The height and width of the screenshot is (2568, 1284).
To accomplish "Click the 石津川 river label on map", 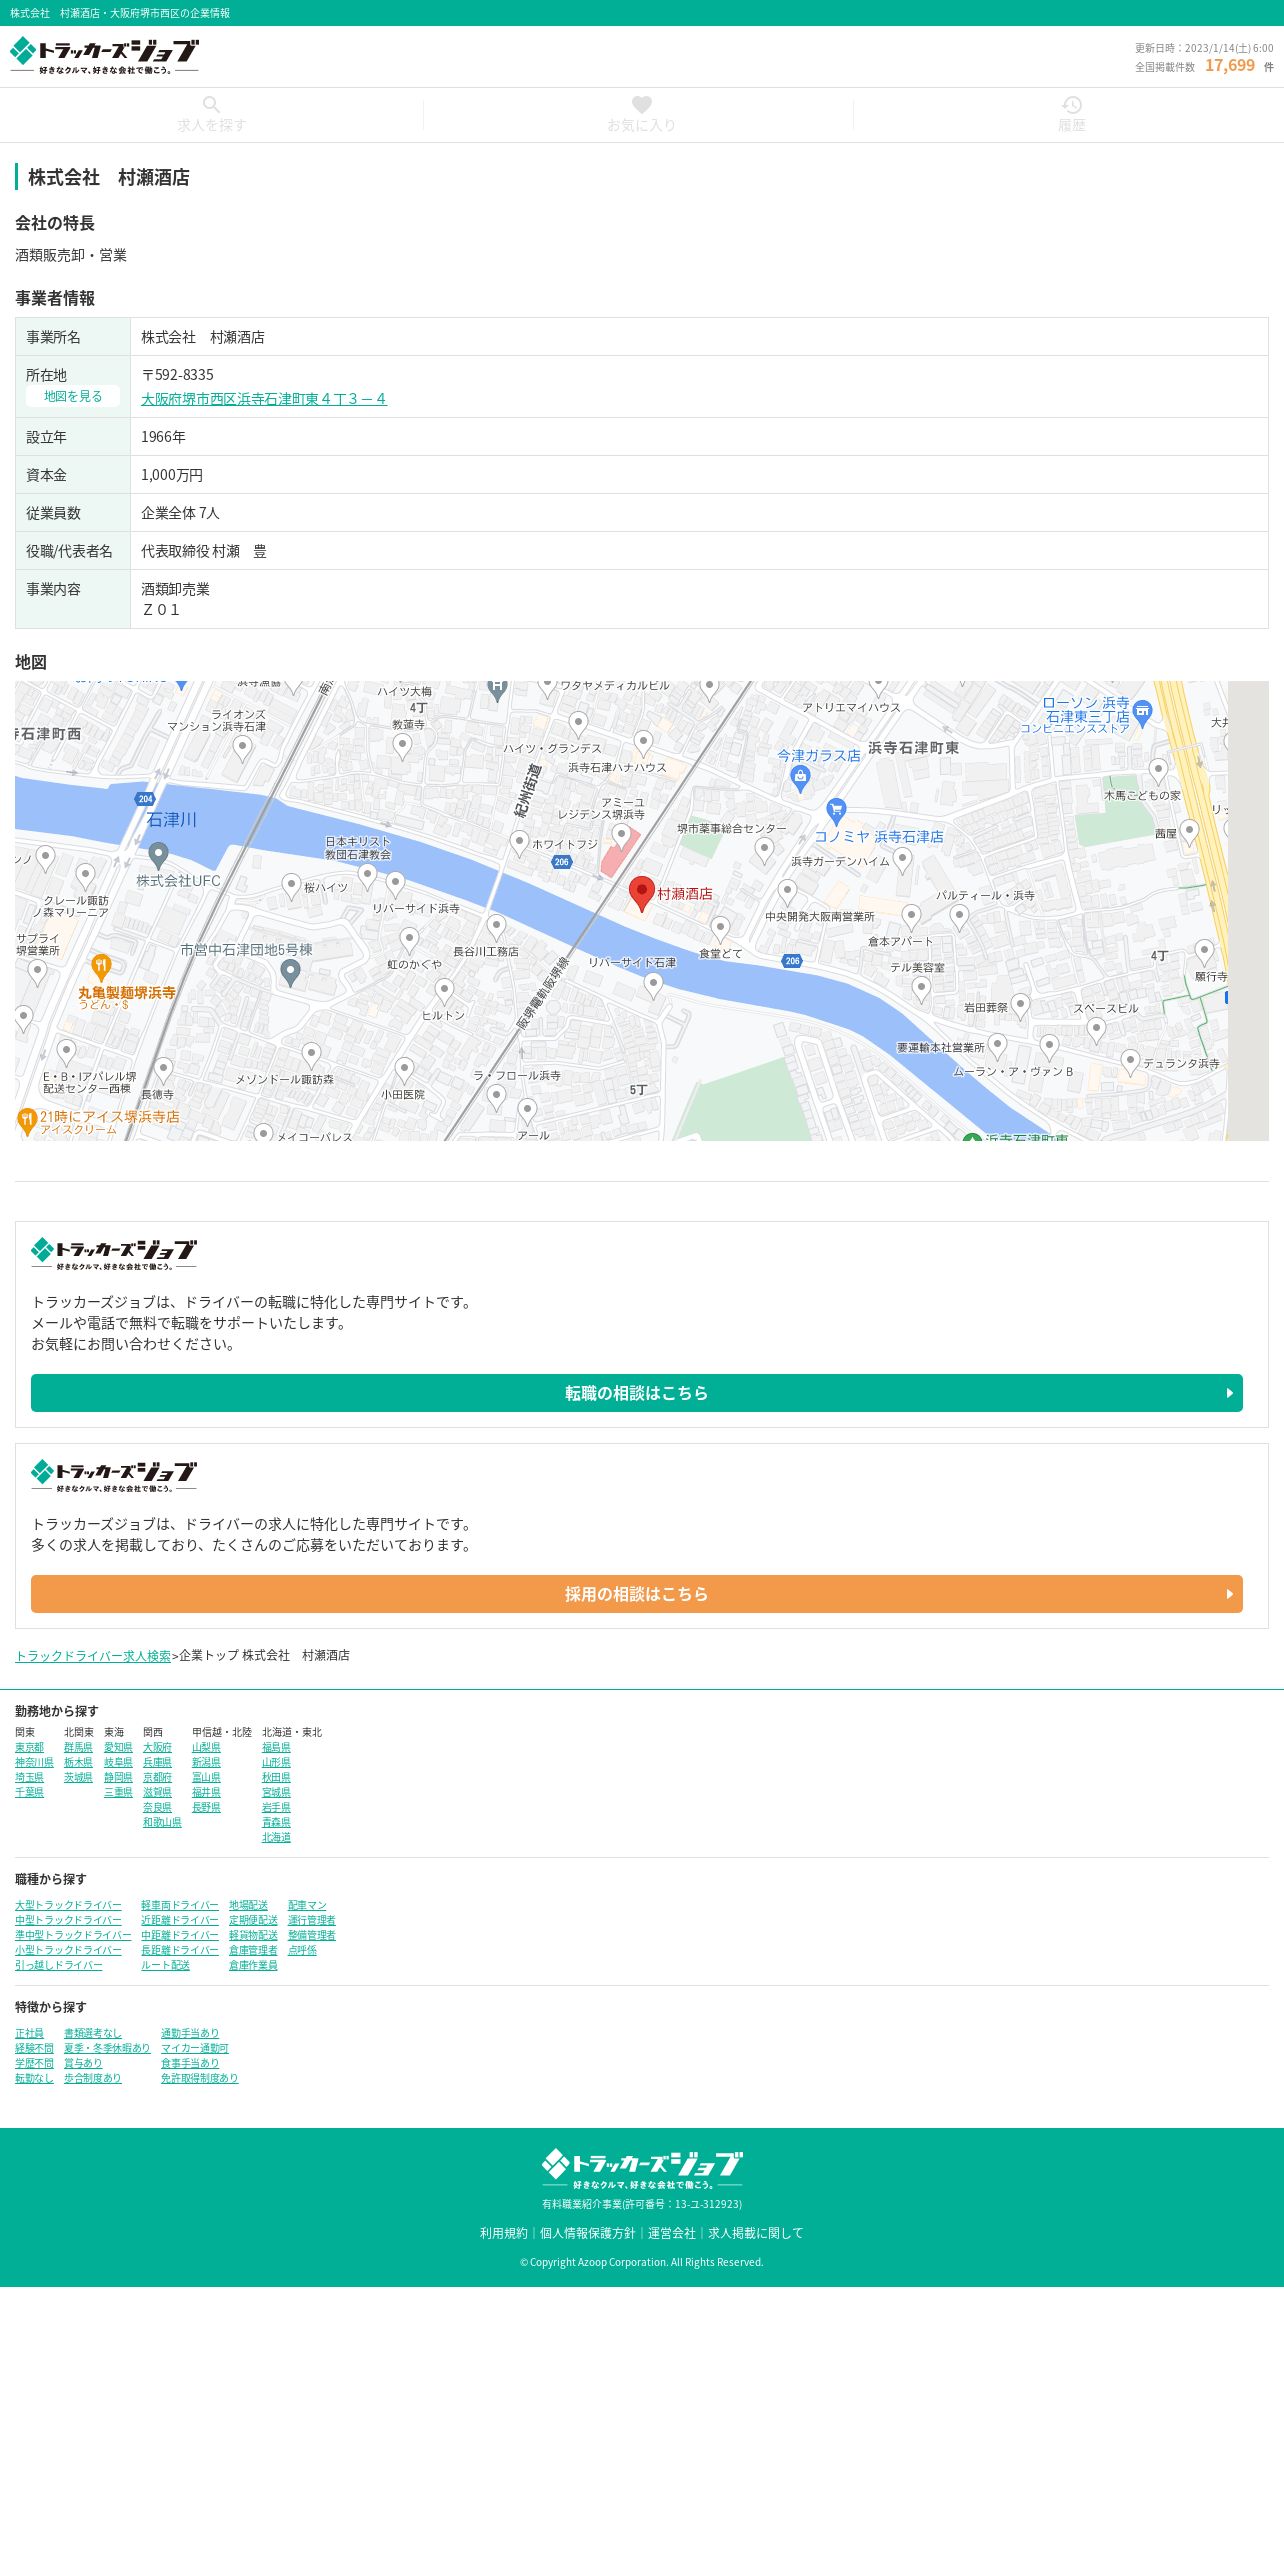I will click(x=172, y=820).
